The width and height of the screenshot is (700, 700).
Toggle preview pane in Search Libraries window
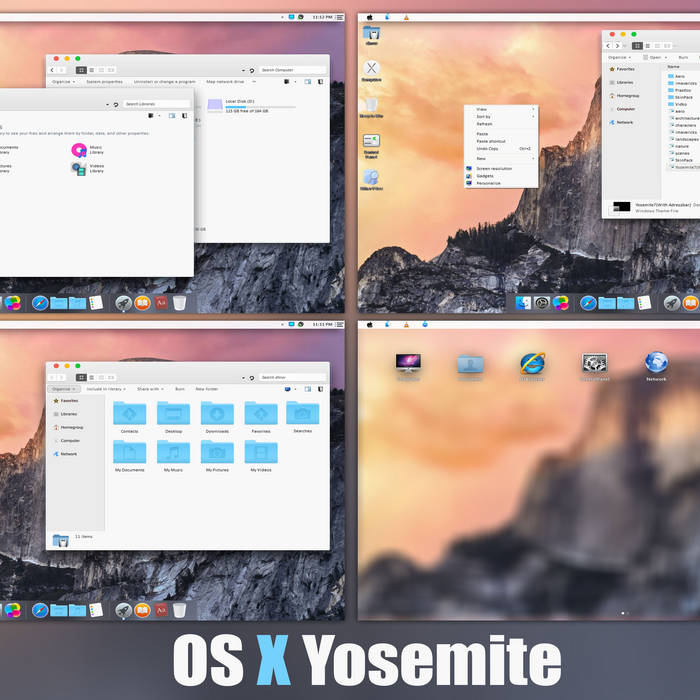tap(172, 116)
